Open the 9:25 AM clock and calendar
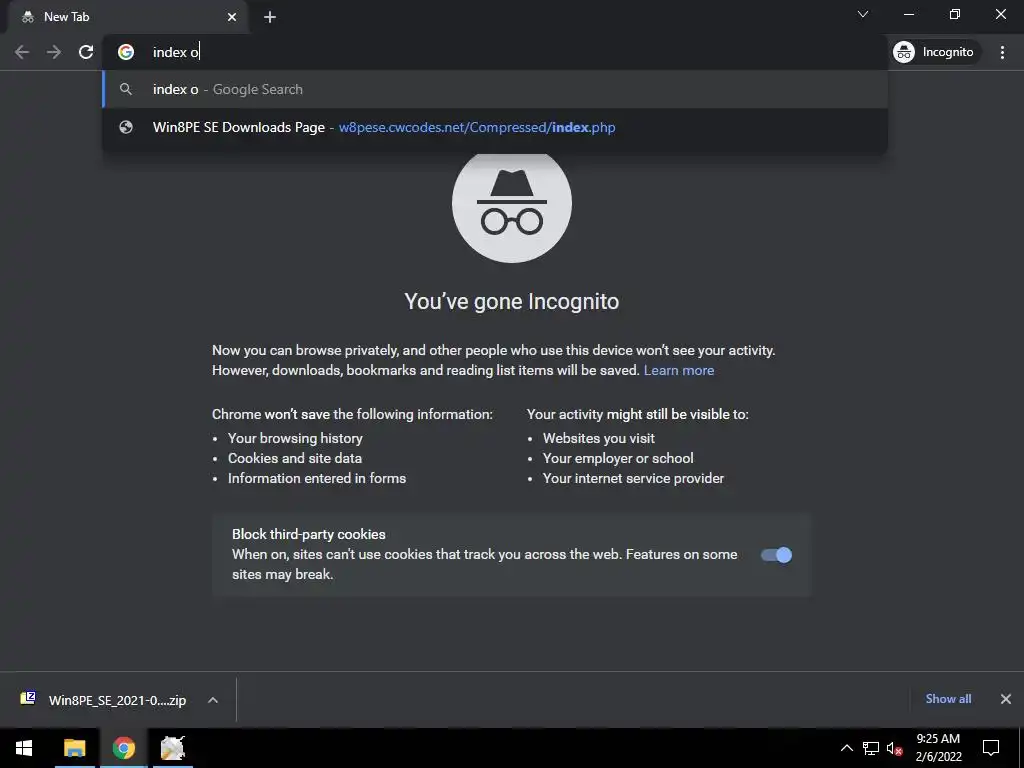 click(x=938, y=748)
